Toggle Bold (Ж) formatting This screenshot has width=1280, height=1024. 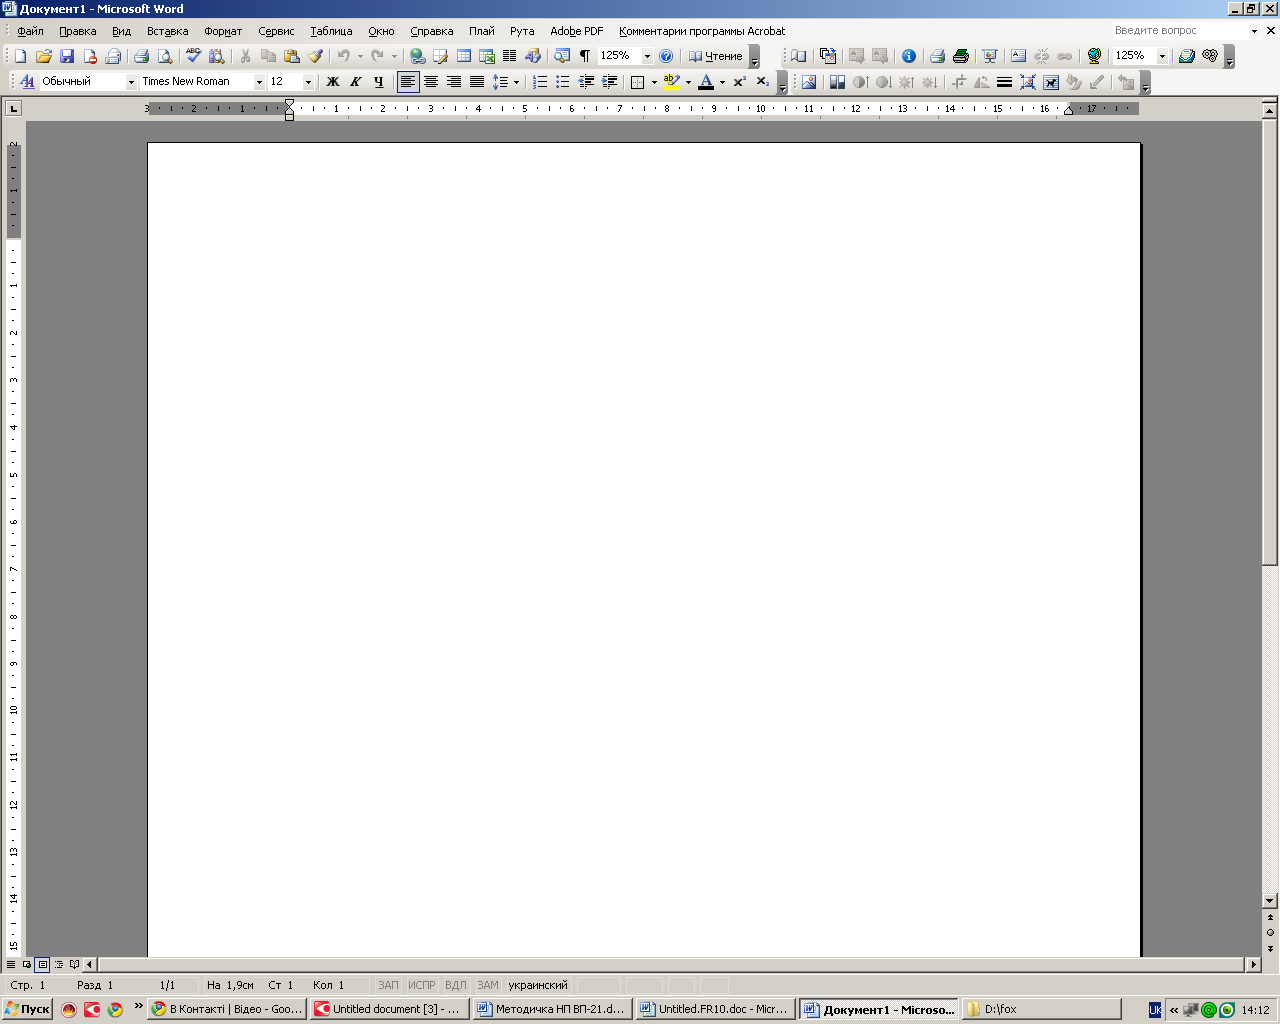point(333,82)
